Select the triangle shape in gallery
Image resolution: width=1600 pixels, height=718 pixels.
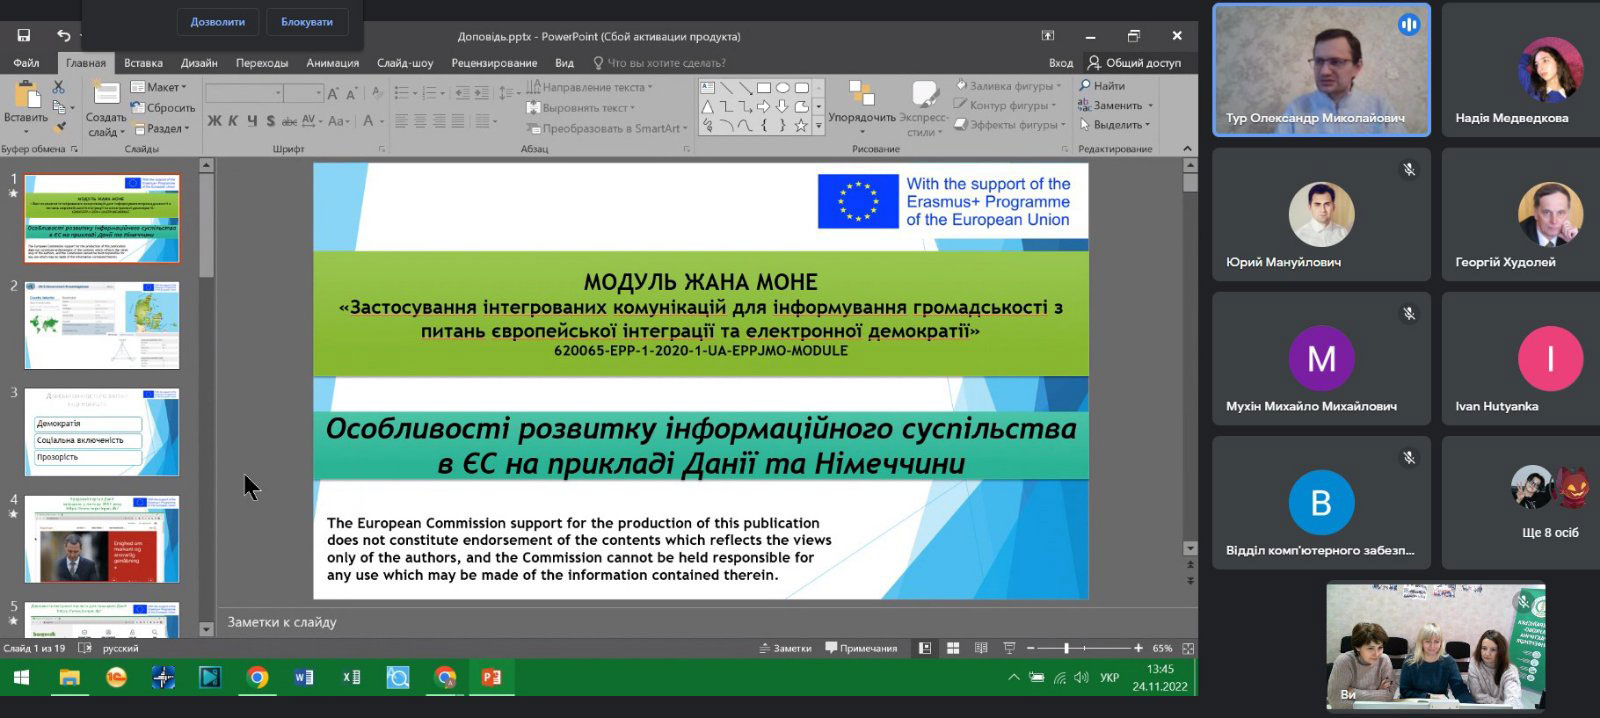(708, 106)
